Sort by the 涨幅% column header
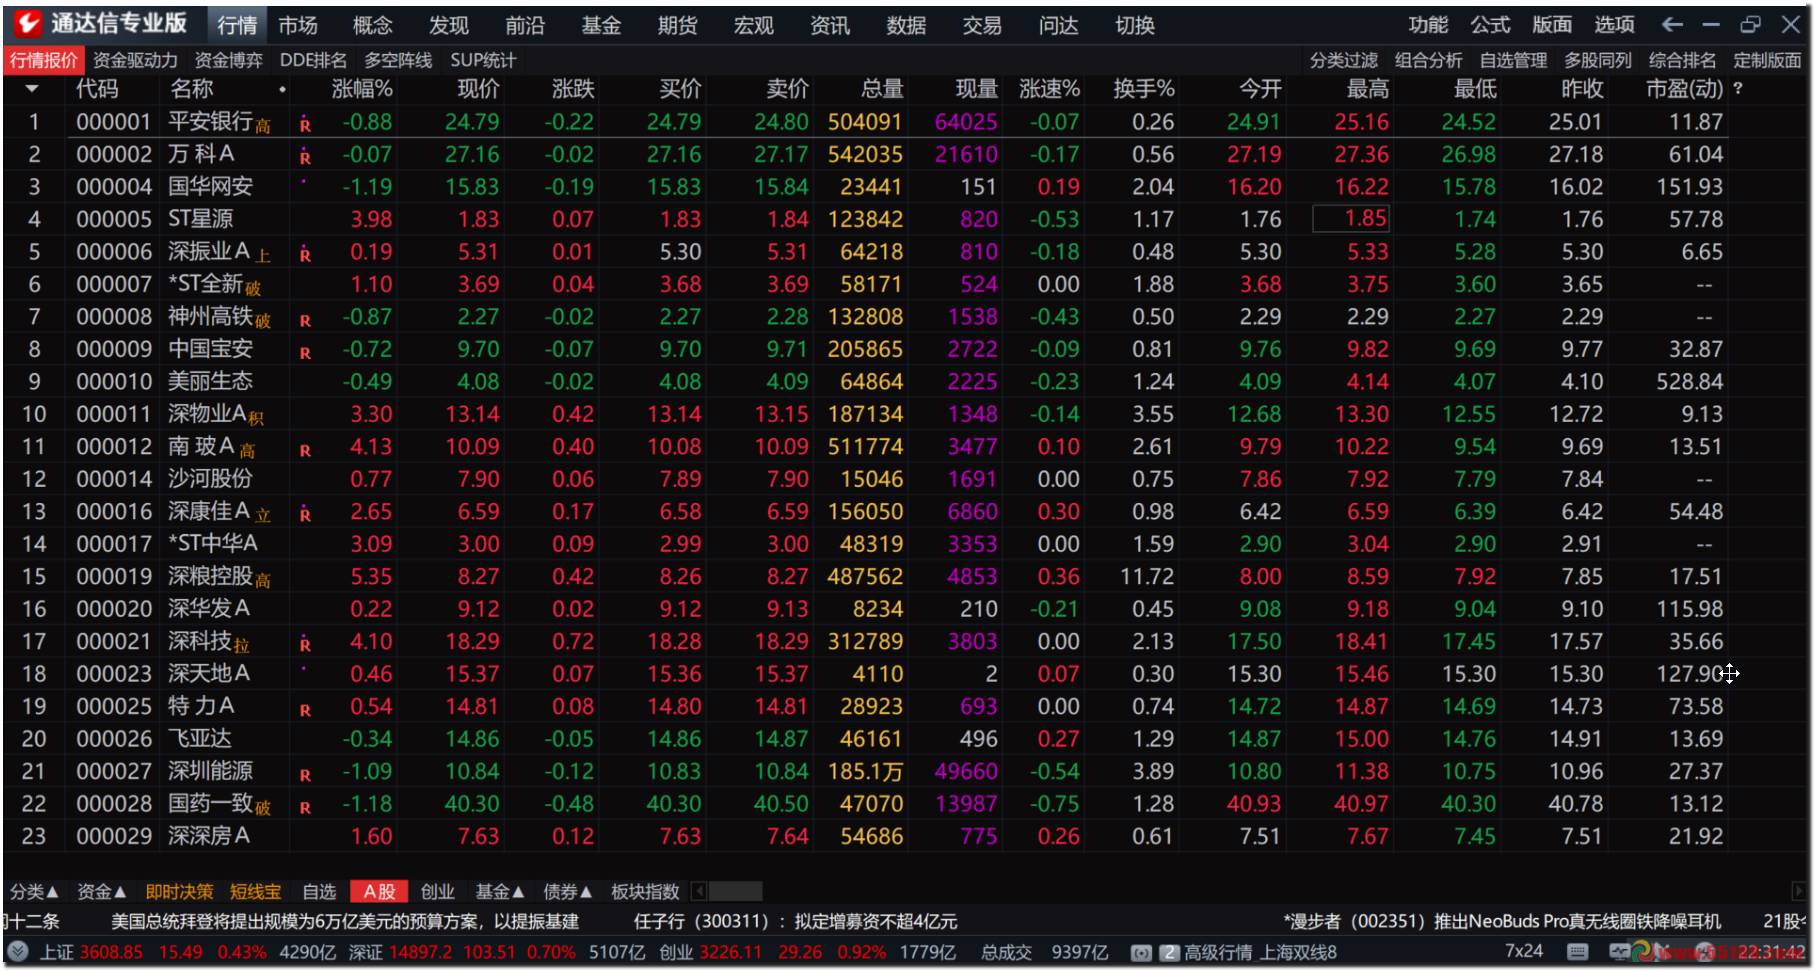This screenshot has height=971, width=1816. click(x=362, y=89)
